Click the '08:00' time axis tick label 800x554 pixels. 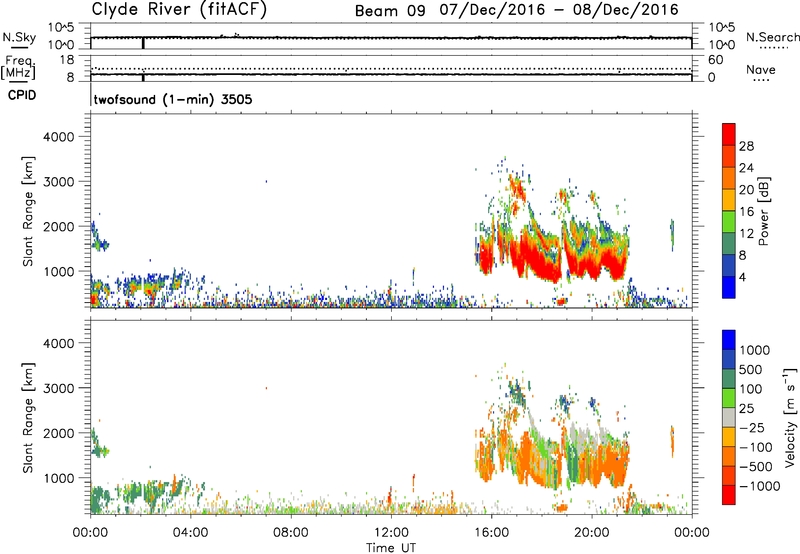pos(291,533)
